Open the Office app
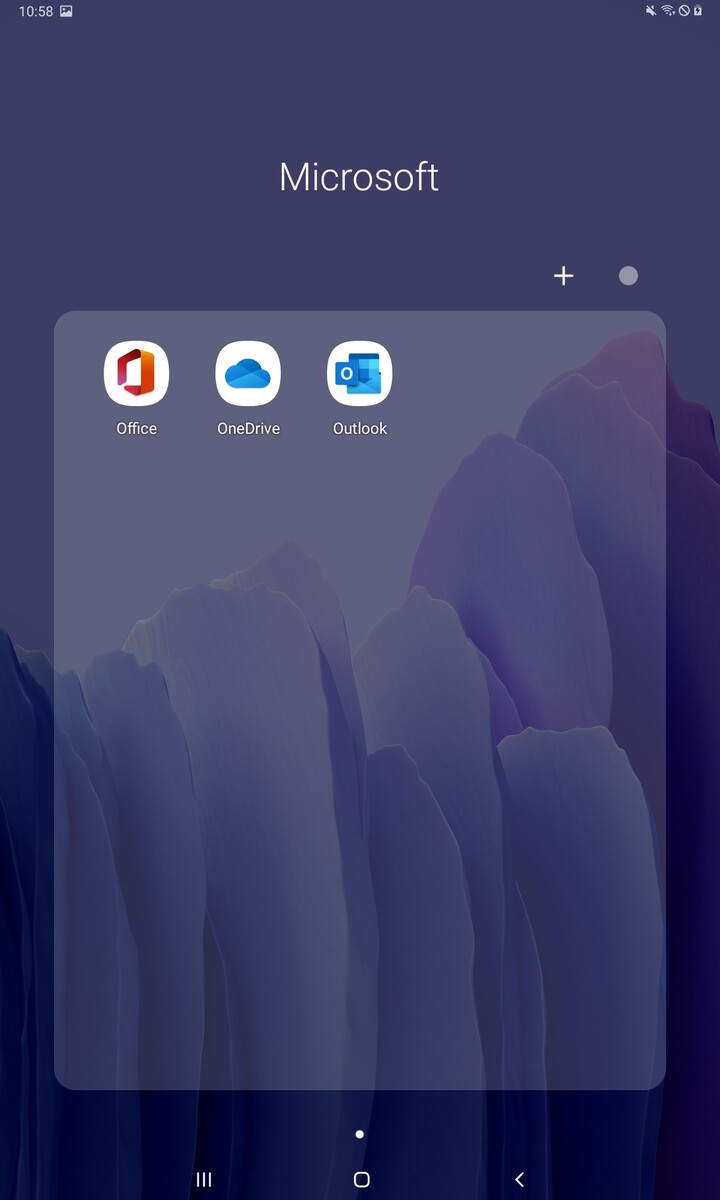Image resolution: width=720 pixels, height=1200 pixels. tap(136, 374)
